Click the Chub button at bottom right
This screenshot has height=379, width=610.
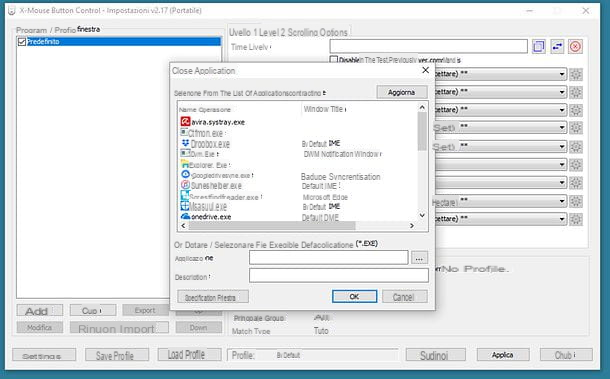pos(566,355)
